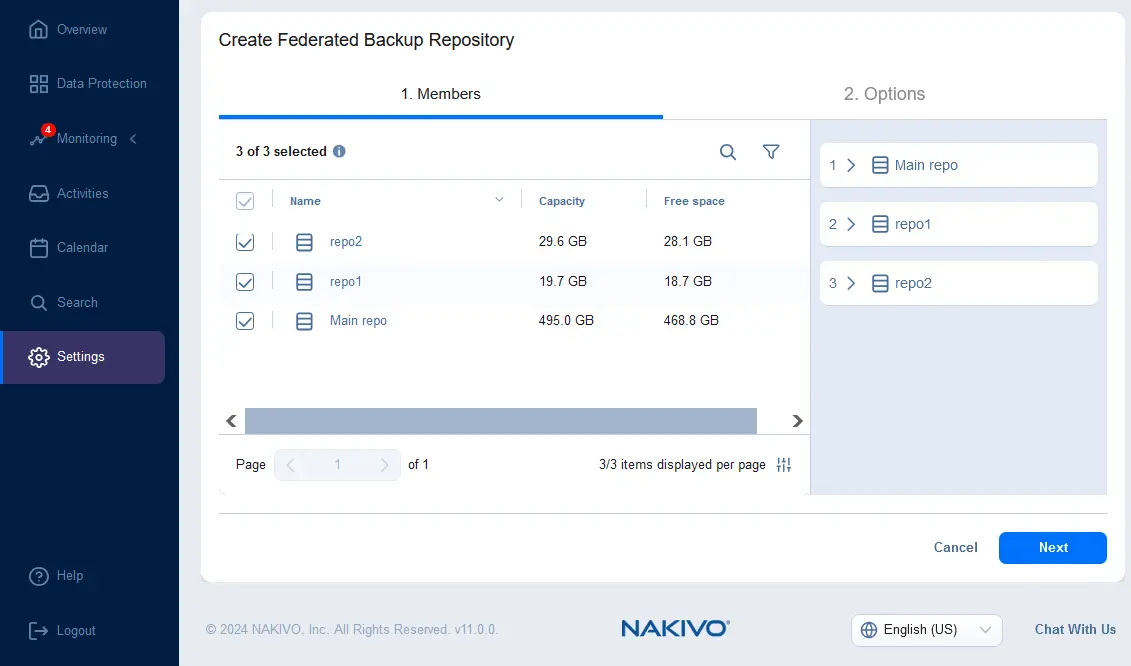
Task: Uncheck the Main repo checkbox
Action: click(x=245, y=320)
